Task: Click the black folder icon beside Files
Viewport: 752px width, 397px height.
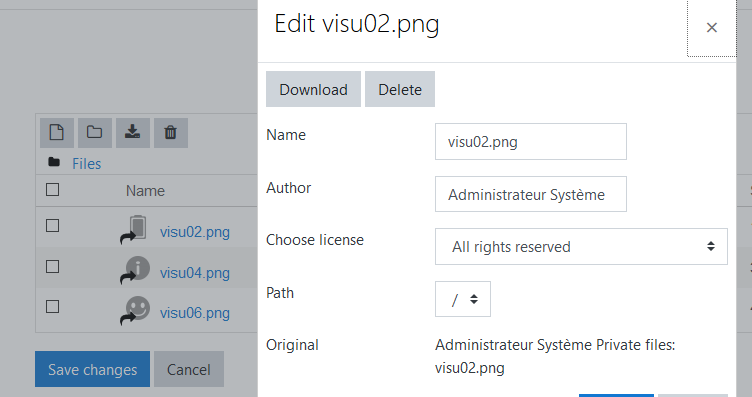Action: coord(54,163)
